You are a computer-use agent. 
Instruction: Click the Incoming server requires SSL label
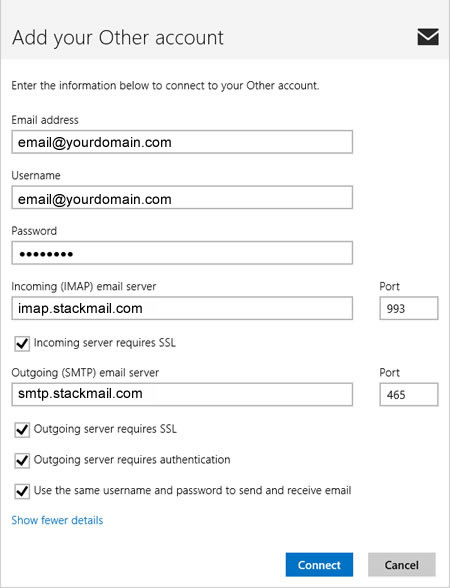tap(105, 343)
